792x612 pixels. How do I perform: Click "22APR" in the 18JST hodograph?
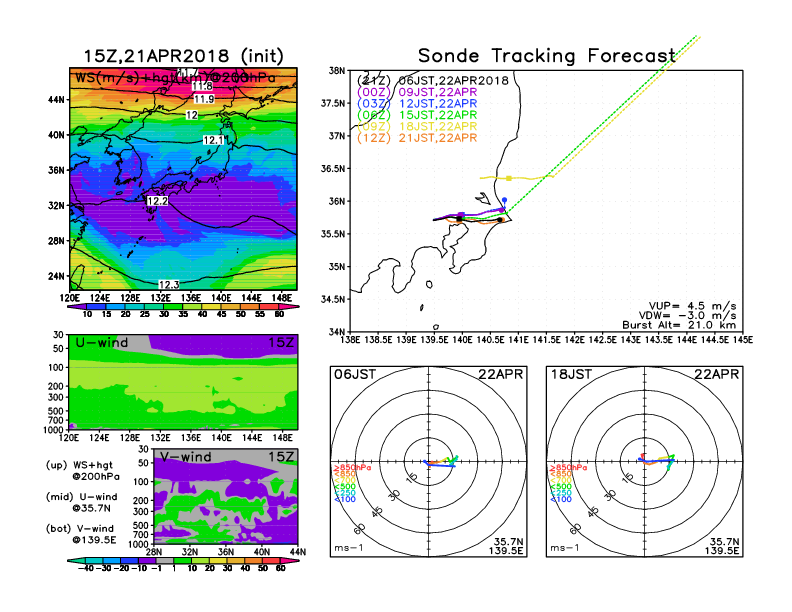pos(716,374)
